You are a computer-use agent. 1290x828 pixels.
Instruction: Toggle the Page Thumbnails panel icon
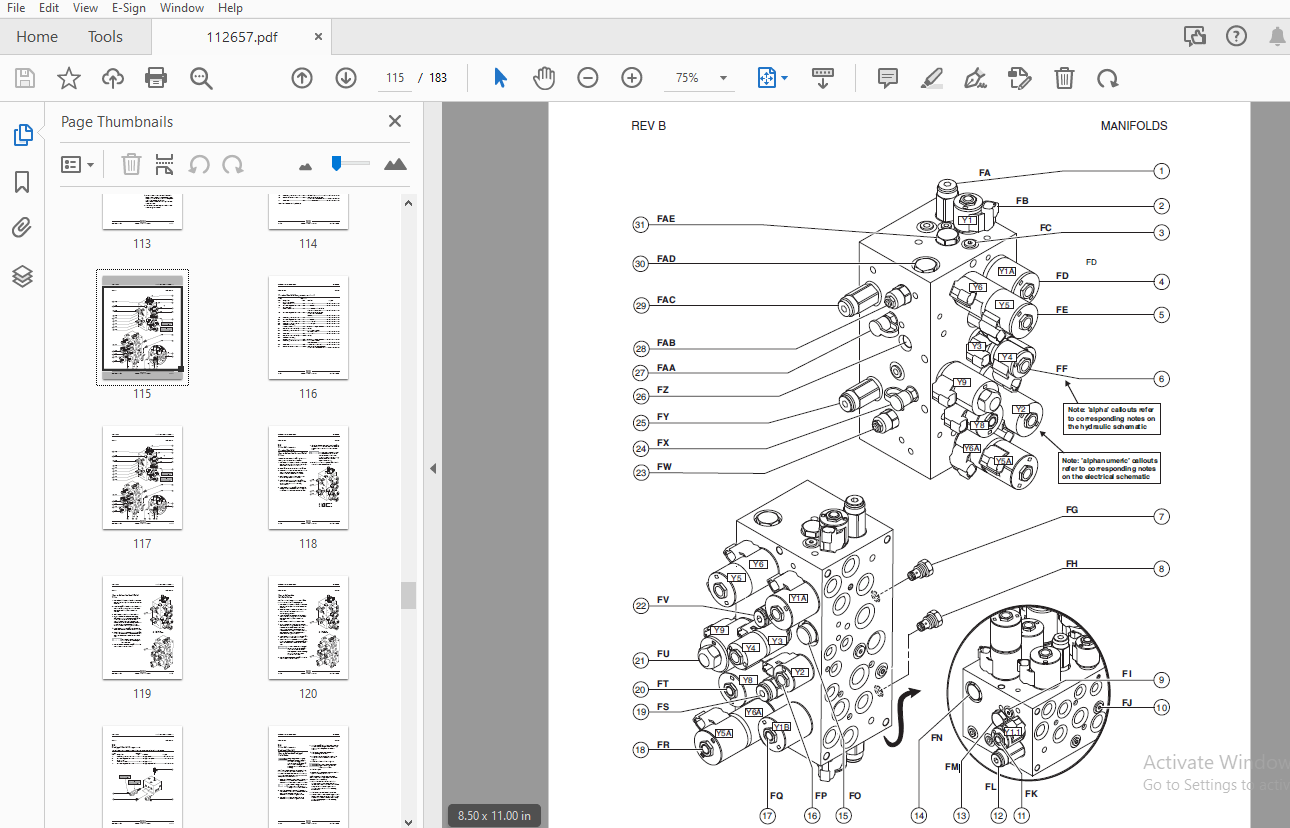coord(22,135)
